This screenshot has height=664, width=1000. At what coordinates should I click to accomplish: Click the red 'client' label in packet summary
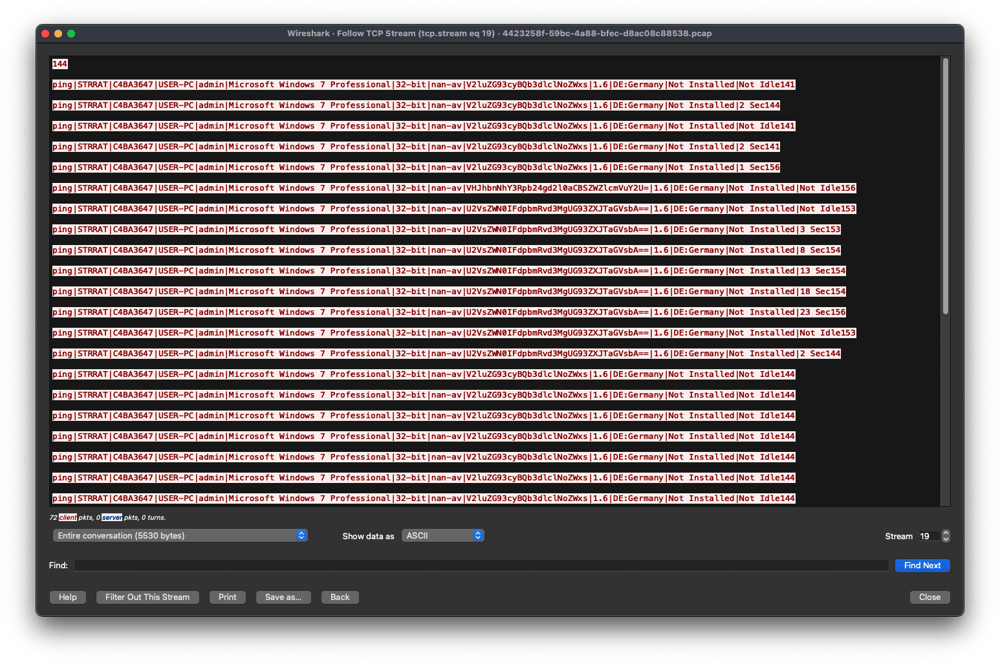[x=68, y=518]
